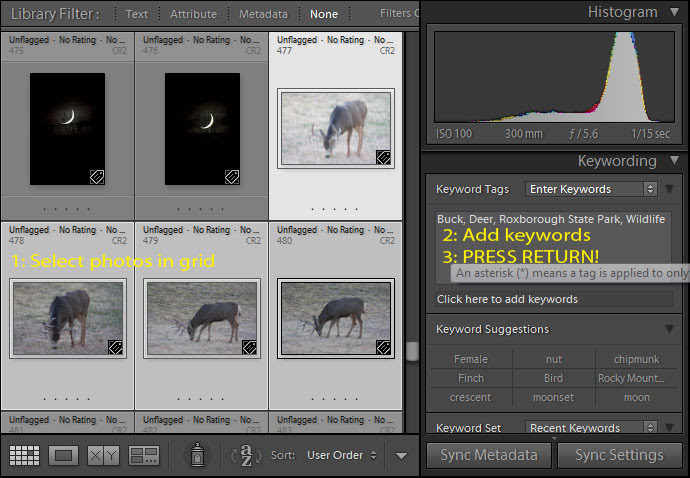This screenshot has height=478, width=690.
Task: Click grid vertical scrollbar handle
Action: (x=412, y=351)
